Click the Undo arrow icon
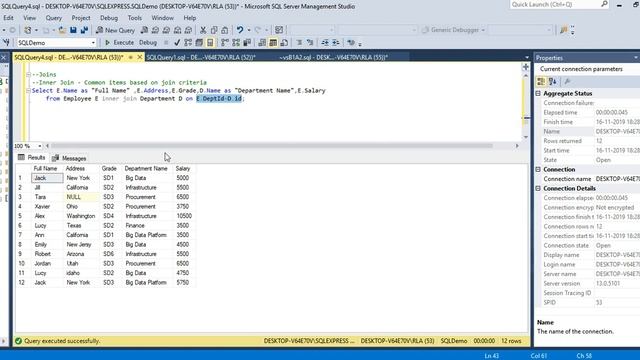 coord(240,30)
